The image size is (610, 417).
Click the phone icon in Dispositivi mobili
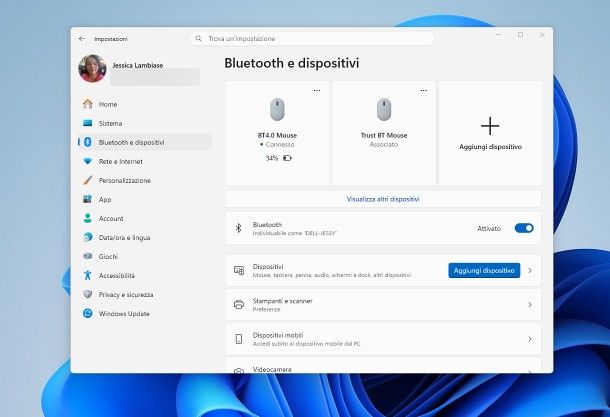coord(239,339)
